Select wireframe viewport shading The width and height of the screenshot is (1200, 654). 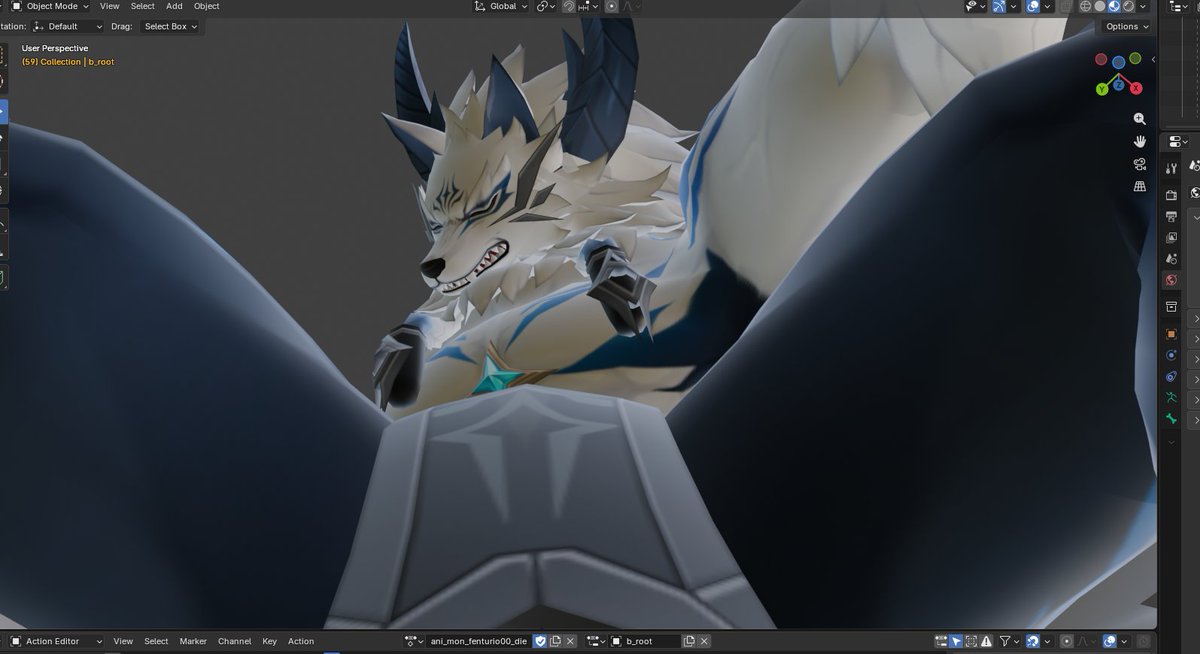[x=1085, y=6]
